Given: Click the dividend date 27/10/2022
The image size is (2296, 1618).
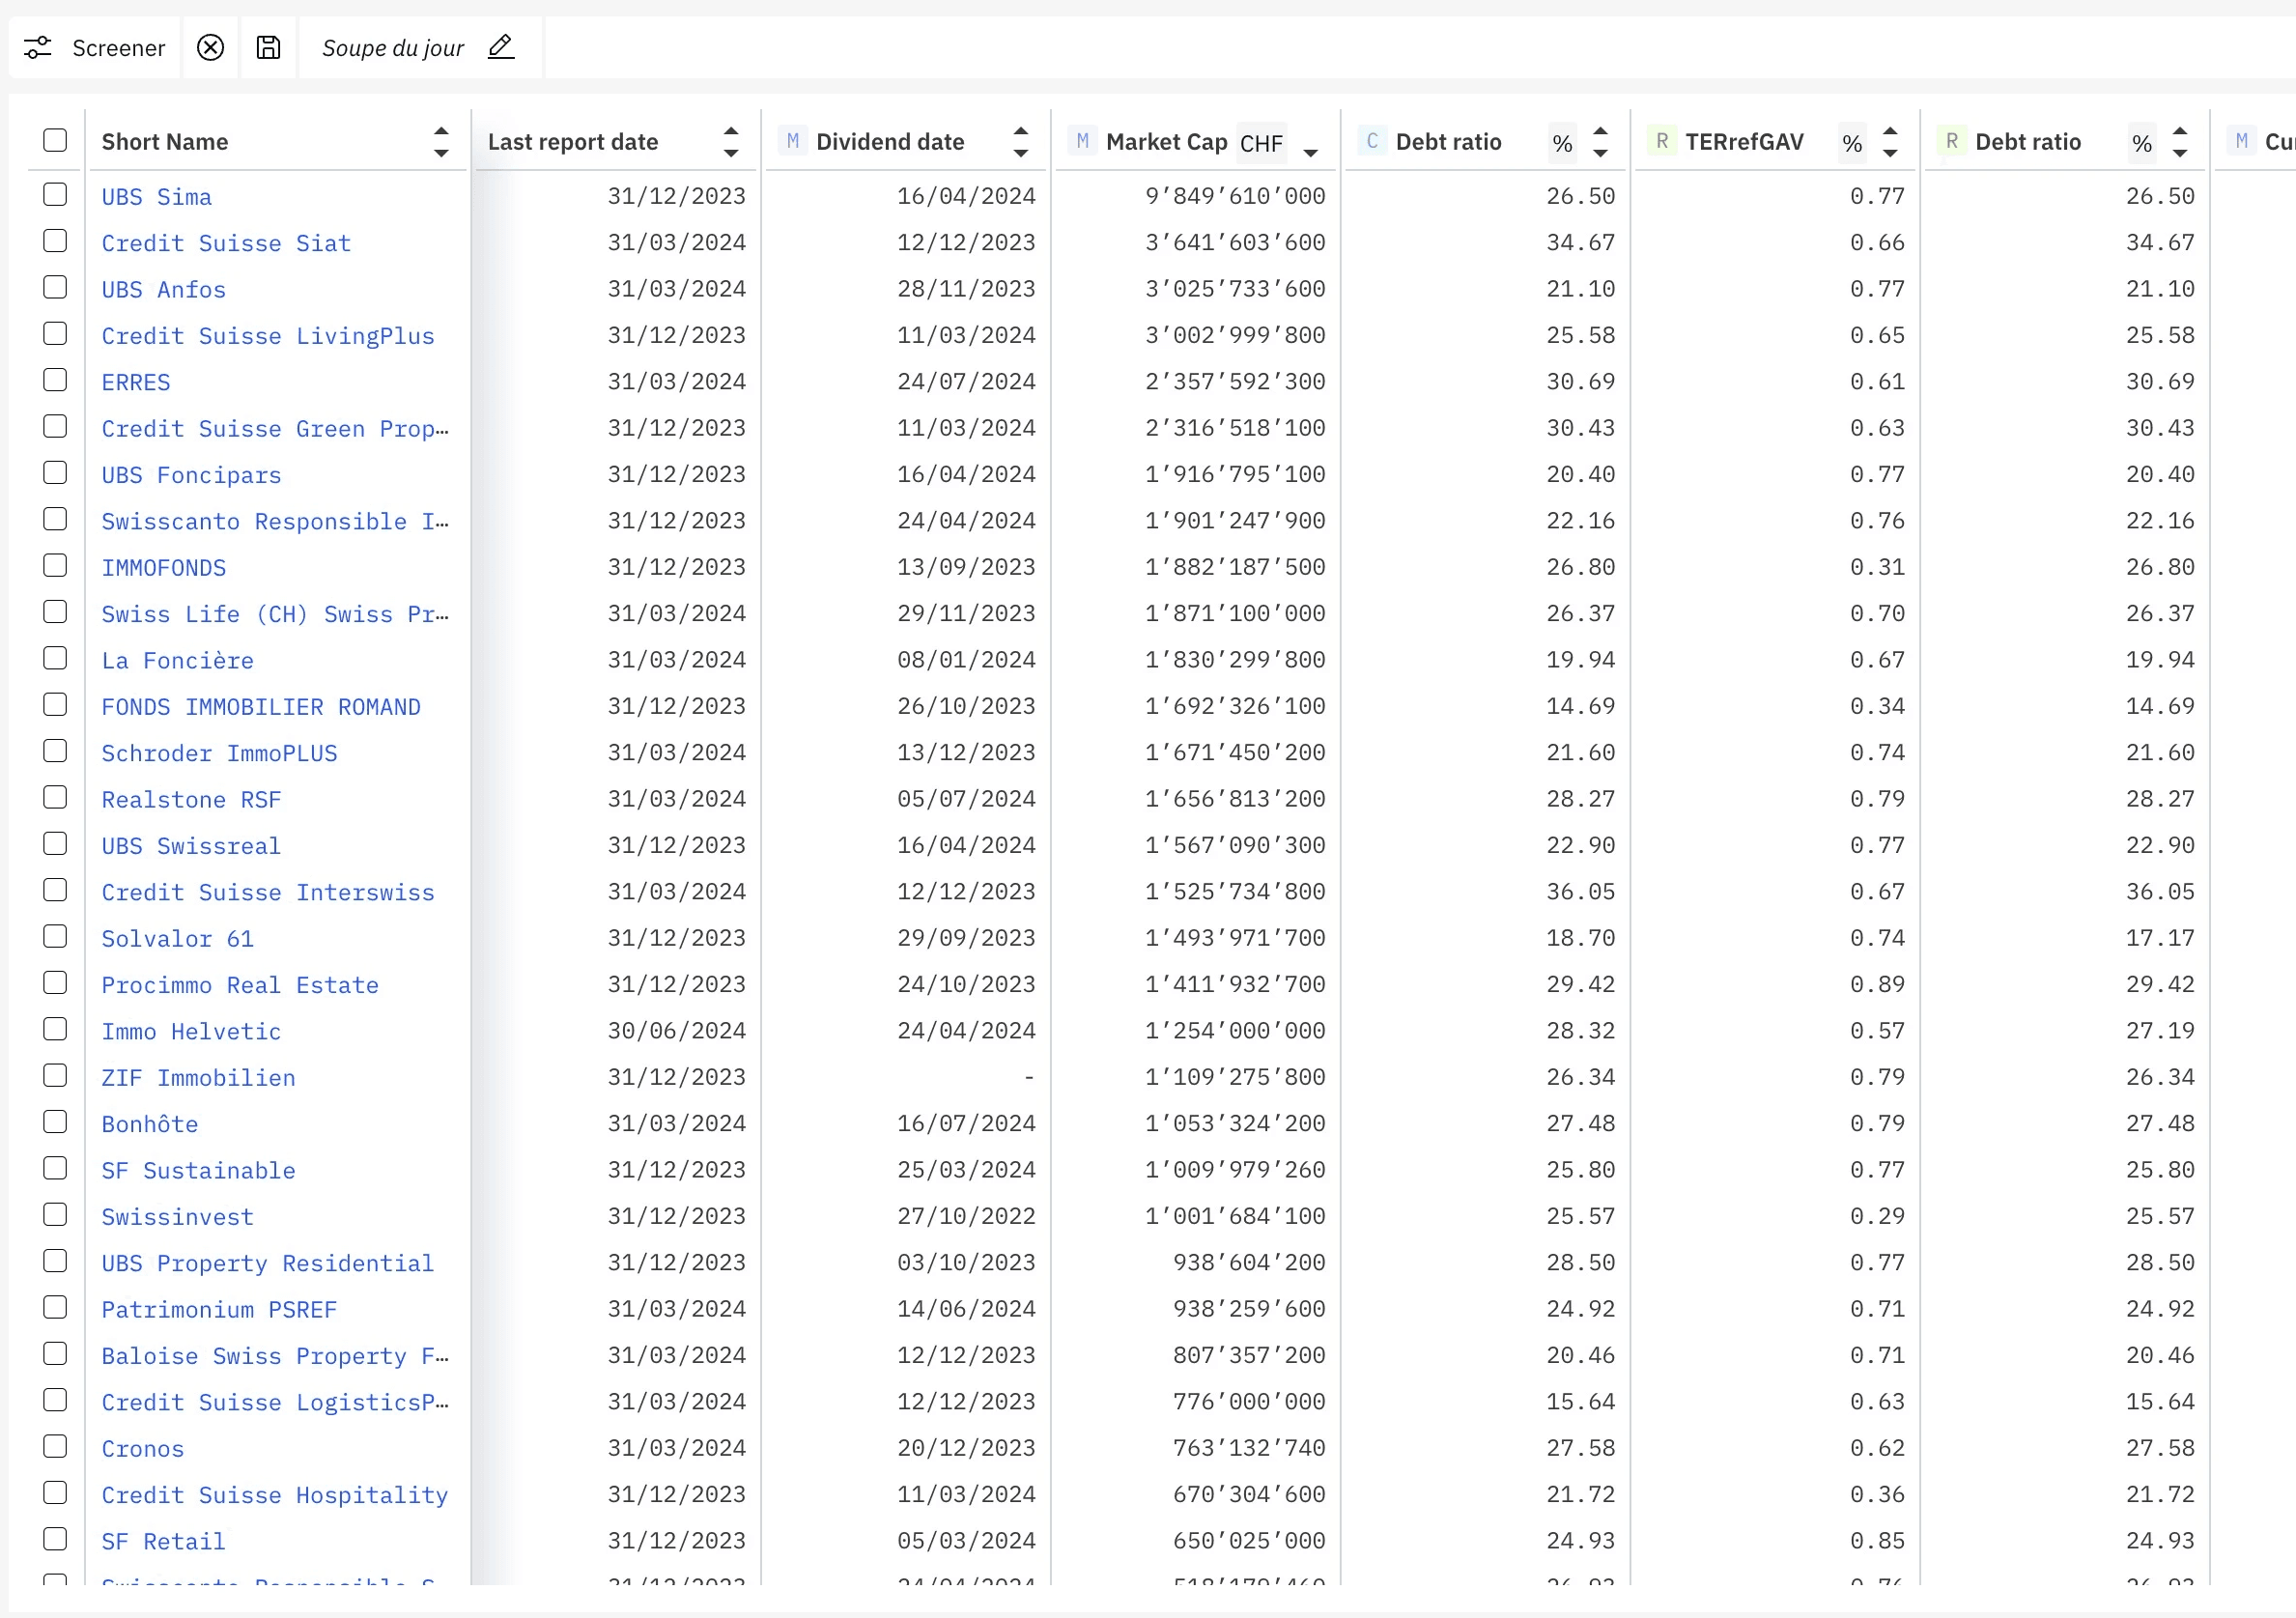Looking at the screenshot, I should tap(967, 1216).
